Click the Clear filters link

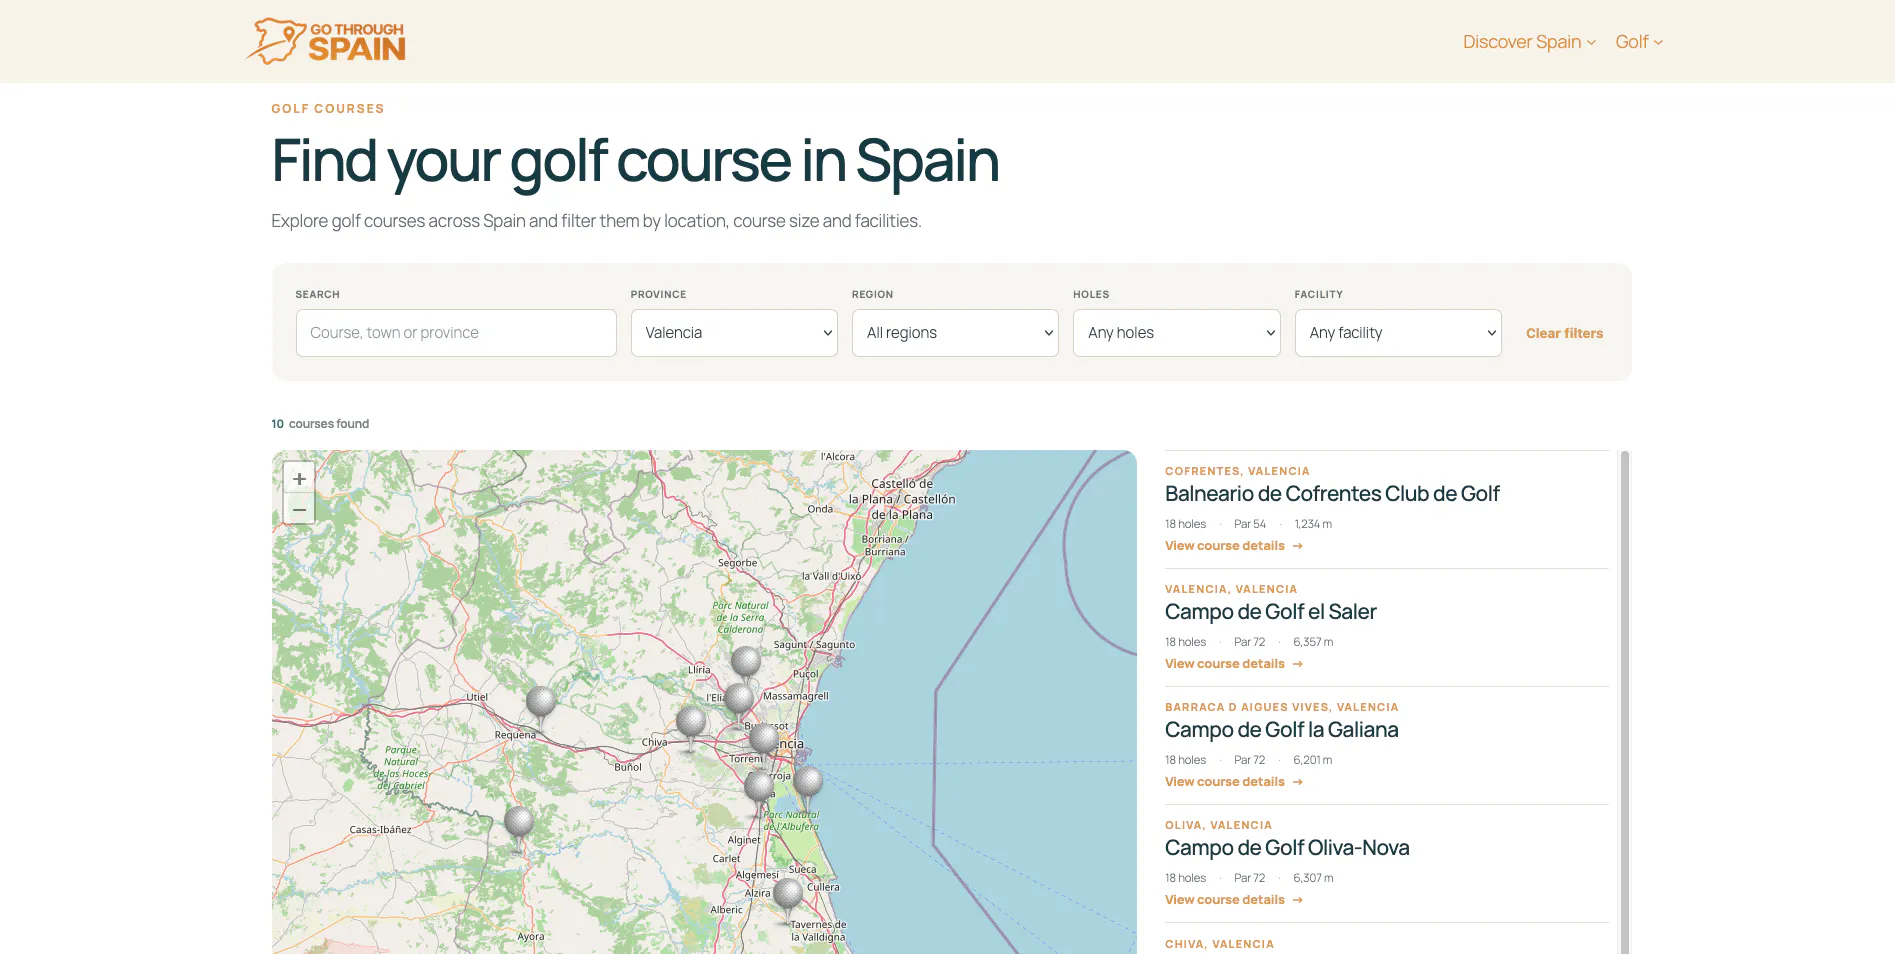click(x=1564, y=333)
